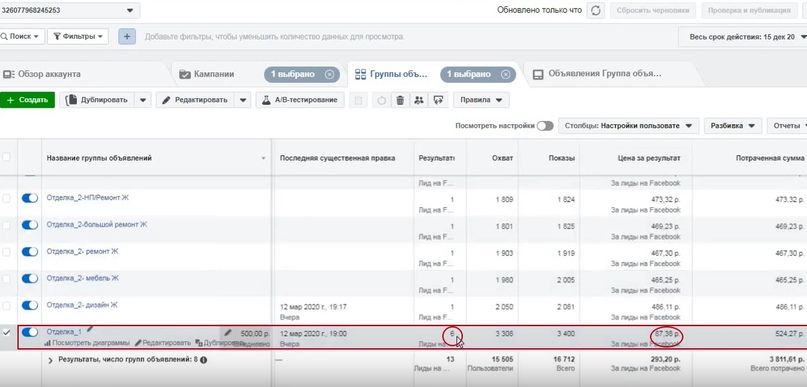This screenshot has height=387, width=807.
Task: Click the A/B-тестирование button
Action: point(300,100)
